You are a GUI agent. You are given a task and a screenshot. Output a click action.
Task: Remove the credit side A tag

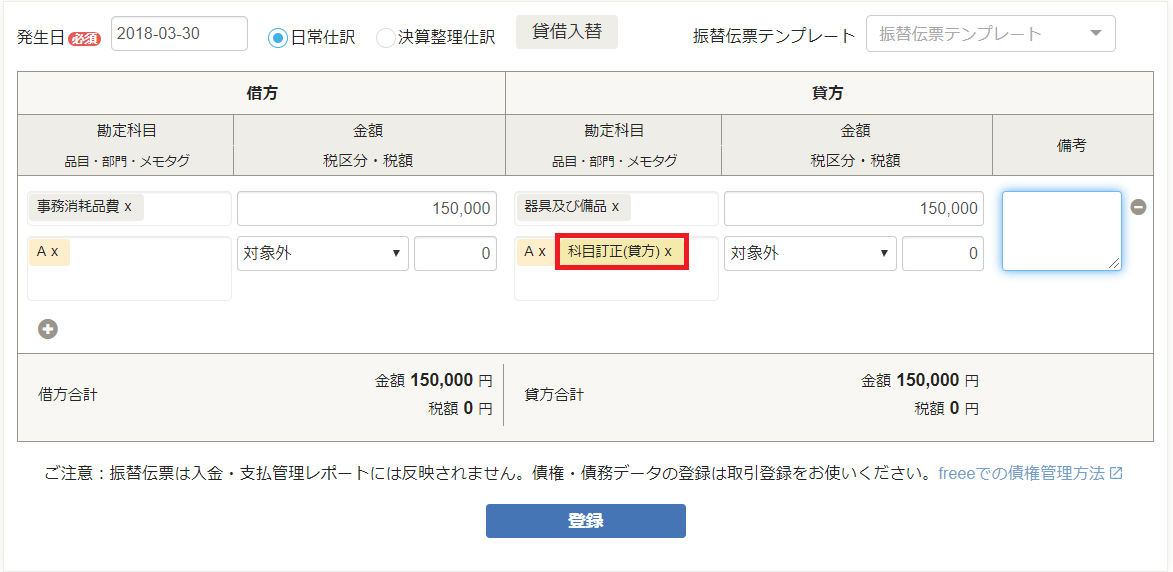point(542,252)
